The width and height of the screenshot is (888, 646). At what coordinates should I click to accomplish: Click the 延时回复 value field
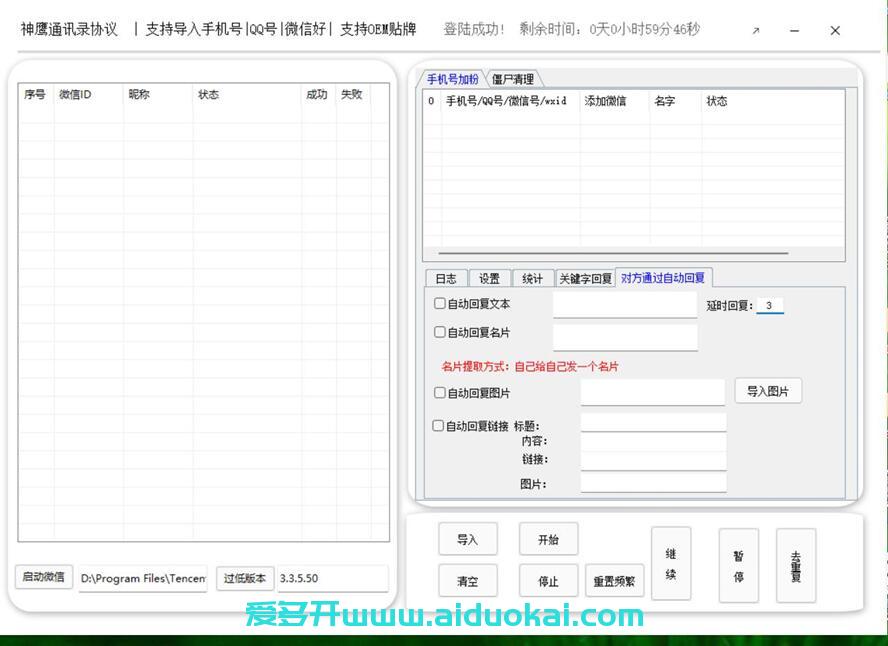(770, 305)
